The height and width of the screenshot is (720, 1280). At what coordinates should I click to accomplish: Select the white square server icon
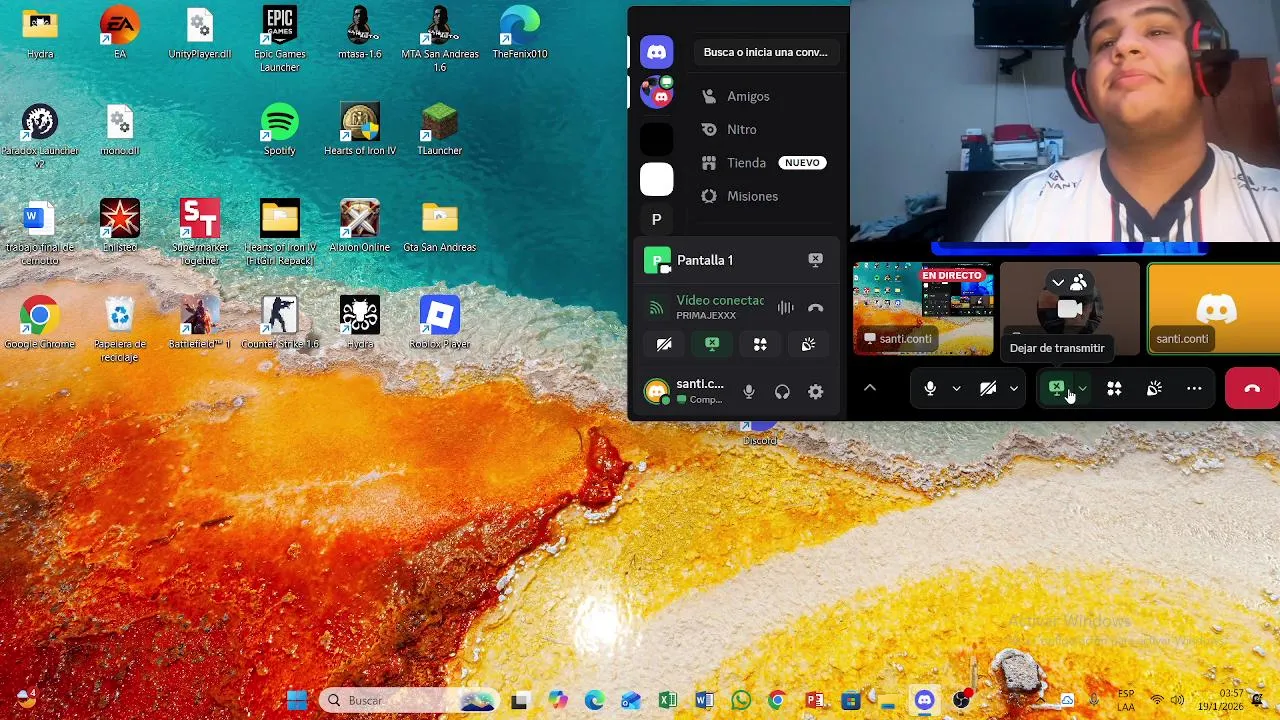(657, 179)
